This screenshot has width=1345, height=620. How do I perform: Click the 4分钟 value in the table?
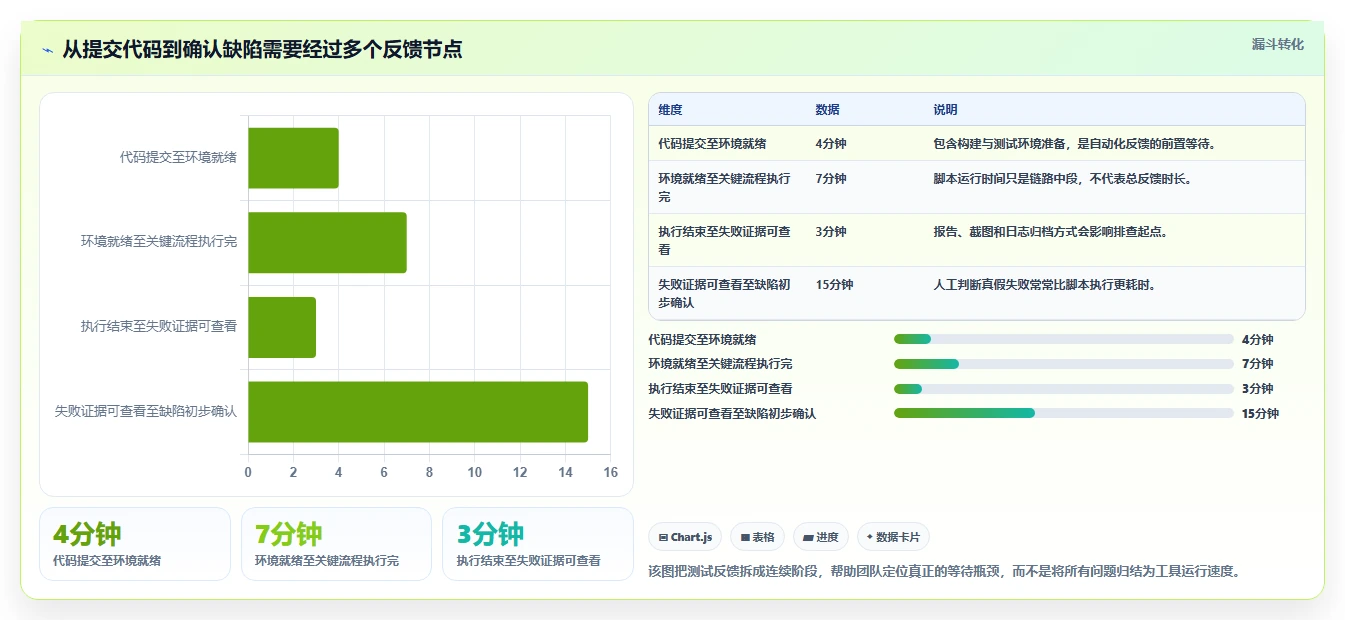coord(831,144)
